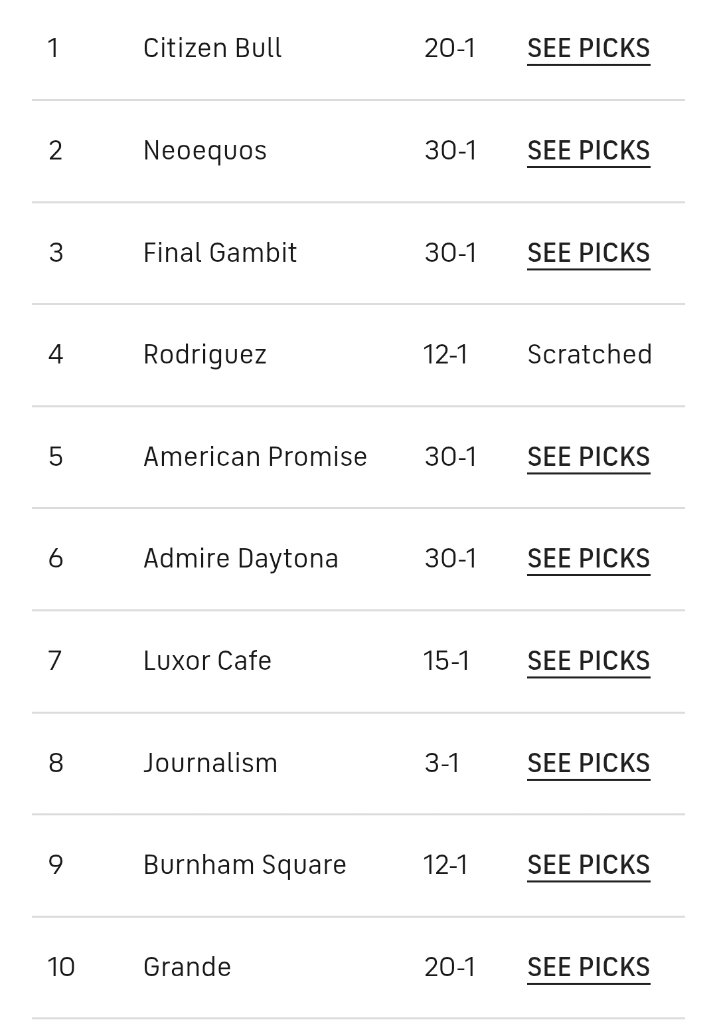Screen dimensions: 717x1024
Task: View picks for Luxor Cafe
Action: 588,660
